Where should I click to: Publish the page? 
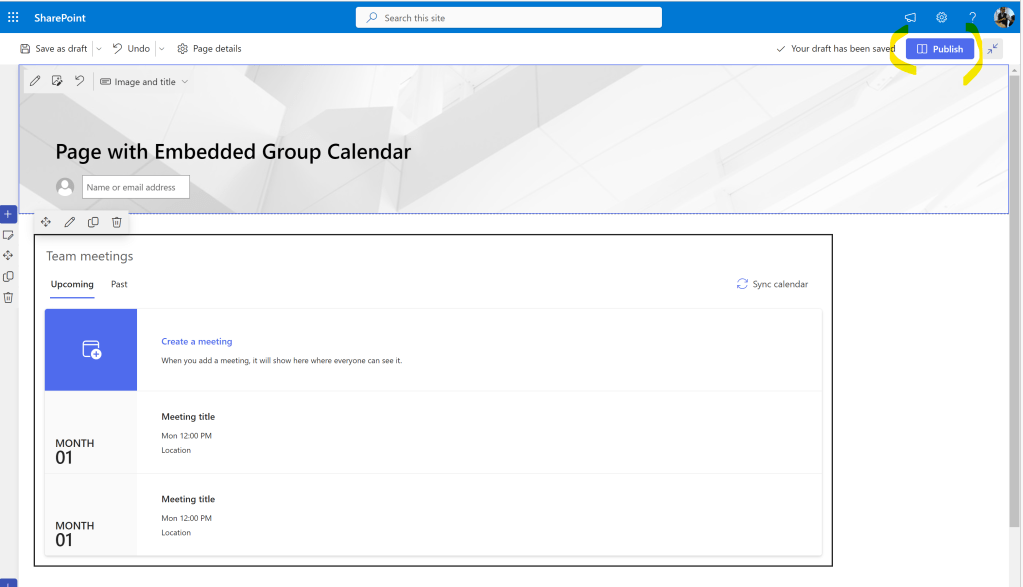pos(940,48)
